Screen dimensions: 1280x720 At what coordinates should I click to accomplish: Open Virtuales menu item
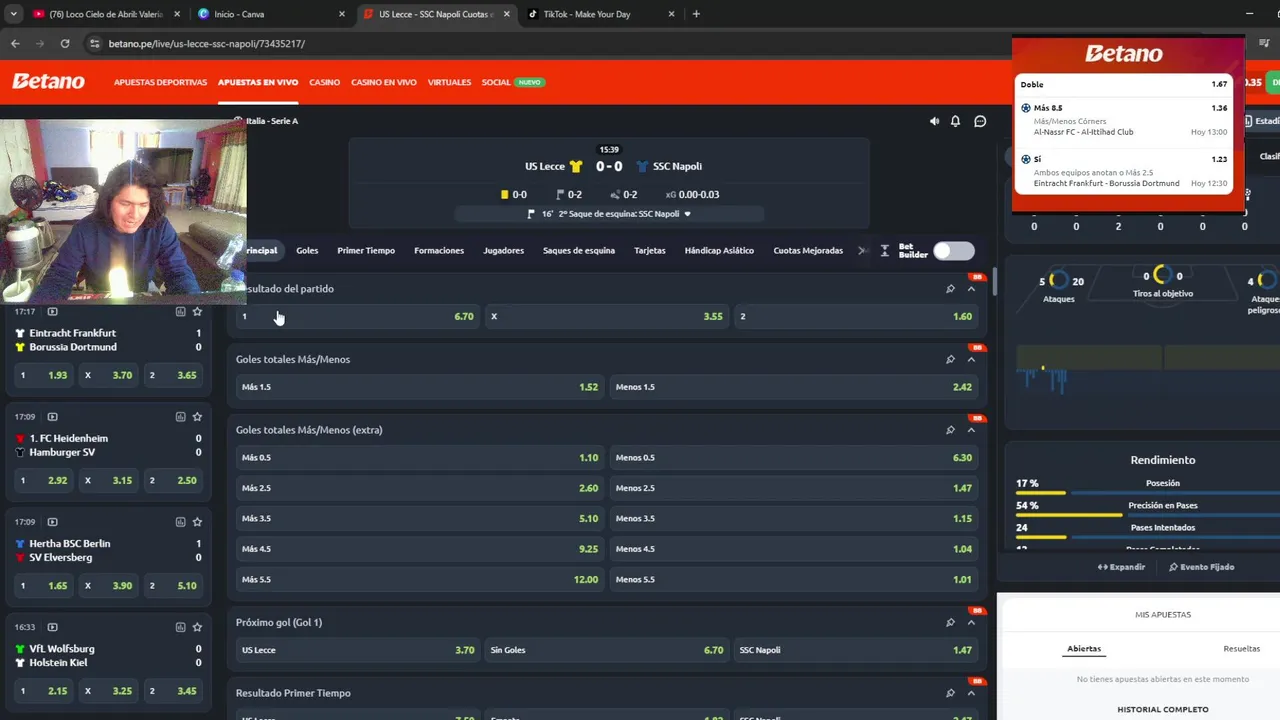(x=449, y=82)
